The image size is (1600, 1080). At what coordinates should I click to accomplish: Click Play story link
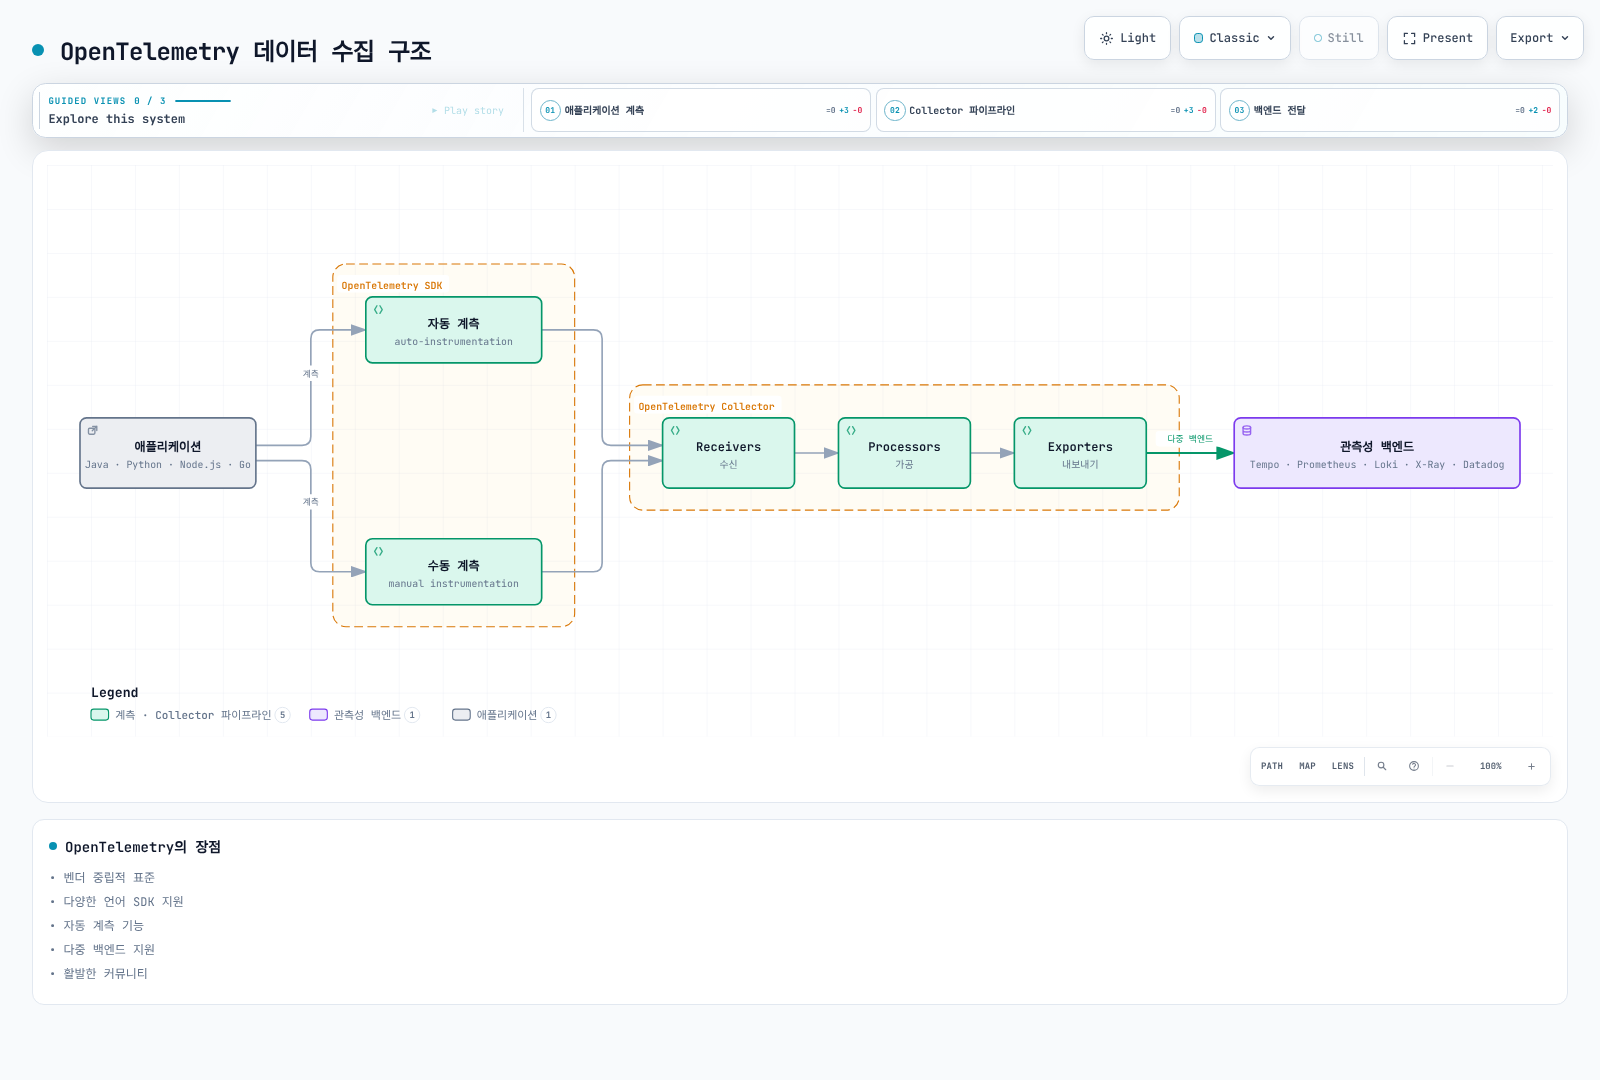tap(468, 111)
